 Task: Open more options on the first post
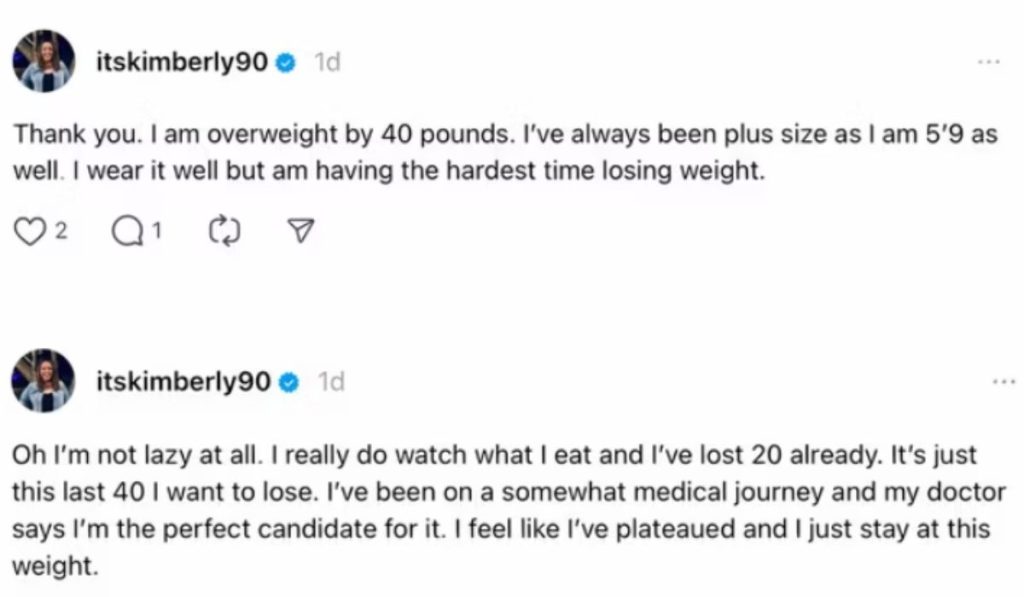pos(988,62)
